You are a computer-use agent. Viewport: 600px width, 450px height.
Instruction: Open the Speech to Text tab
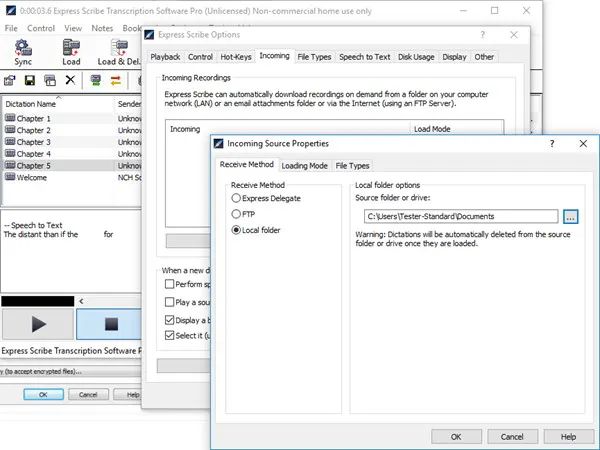(x=364, y=57)
